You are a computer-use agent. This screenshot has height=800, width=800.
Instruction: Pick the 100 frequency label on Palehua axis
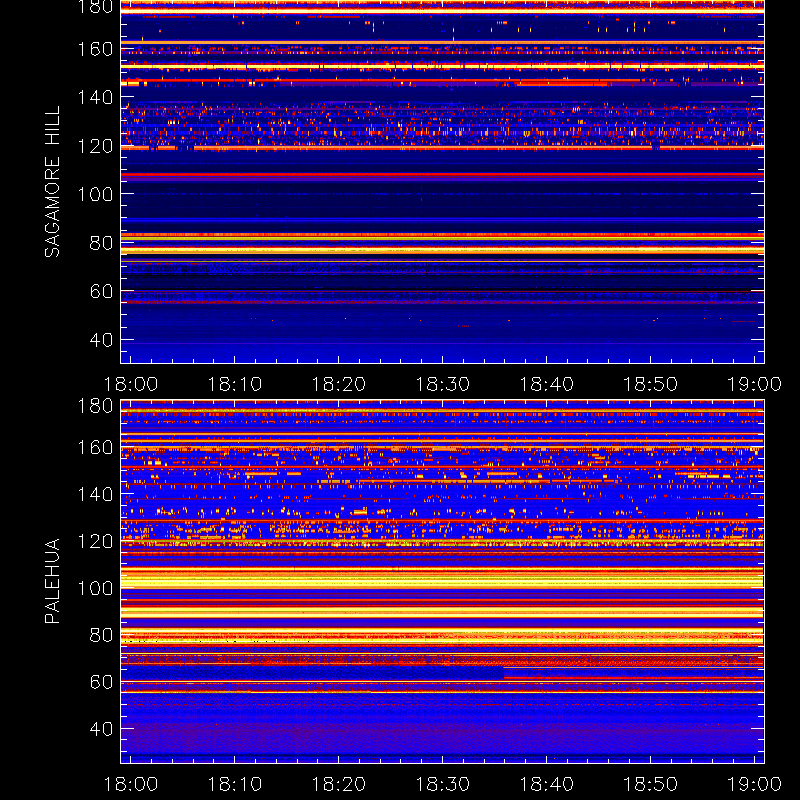[x=95, y=589]
